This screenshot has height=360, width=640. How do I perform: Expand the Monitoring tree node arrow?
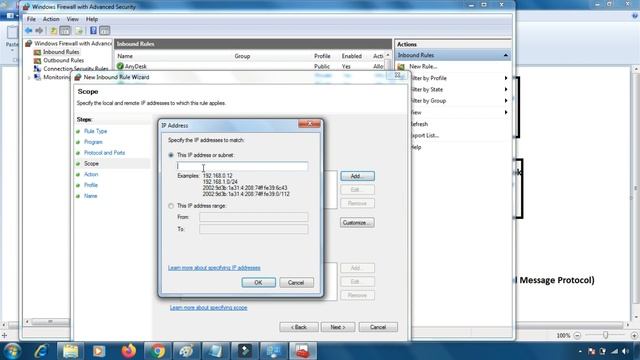pos(29,77)
